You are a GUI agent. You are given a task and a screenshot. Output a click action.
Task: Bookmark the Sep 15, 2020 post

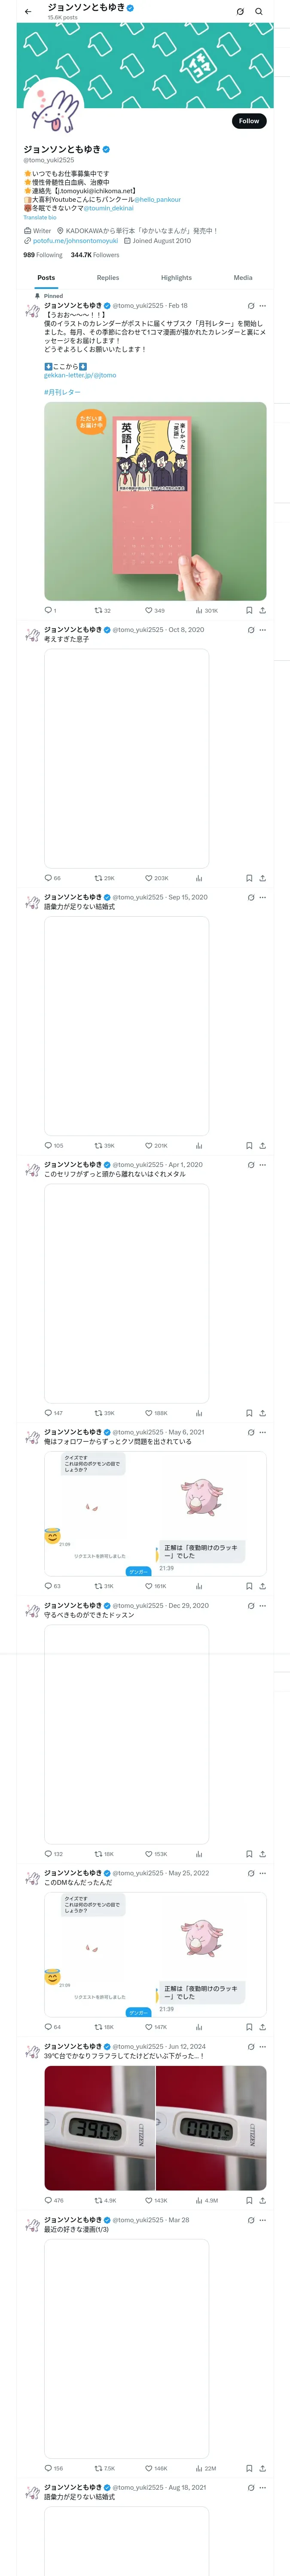pyautogui.click(x=249, y=1145)
